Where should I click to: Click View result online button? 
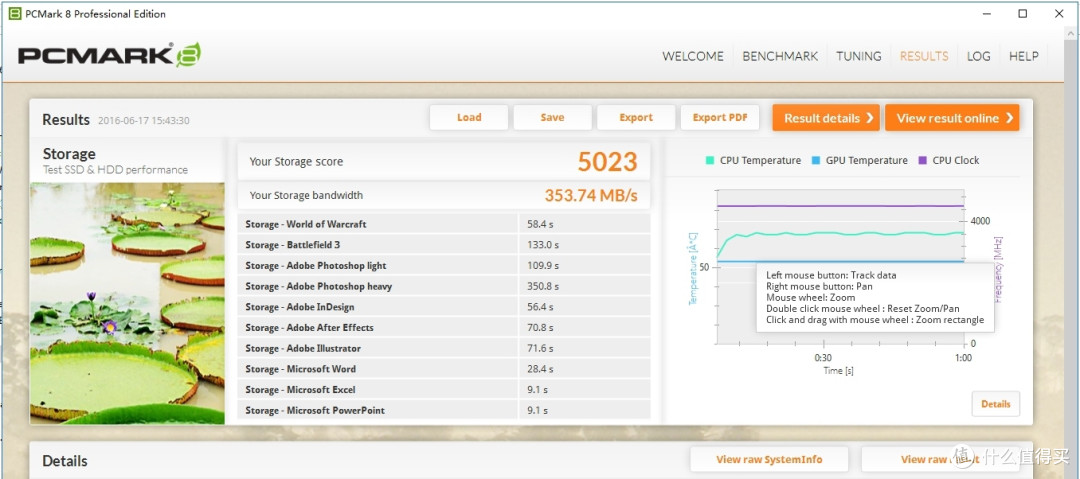coord(952,118)
